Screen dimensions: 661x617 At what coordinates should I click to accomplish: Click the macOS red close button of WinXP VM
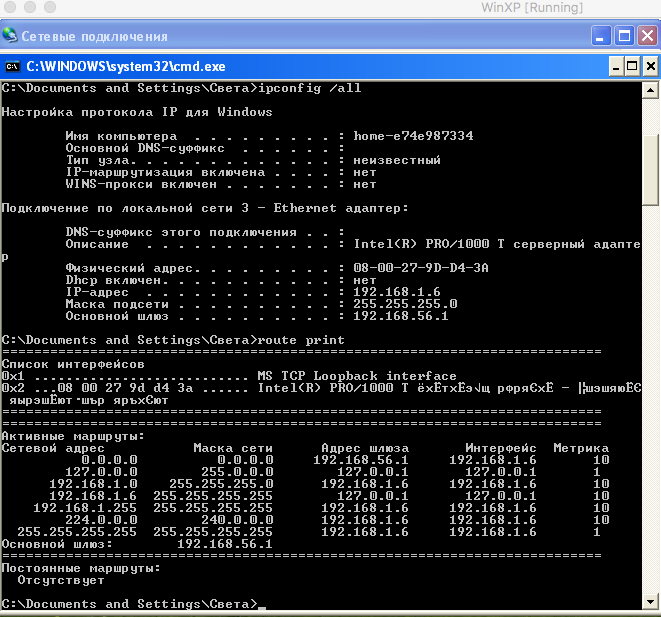[10, 7]
